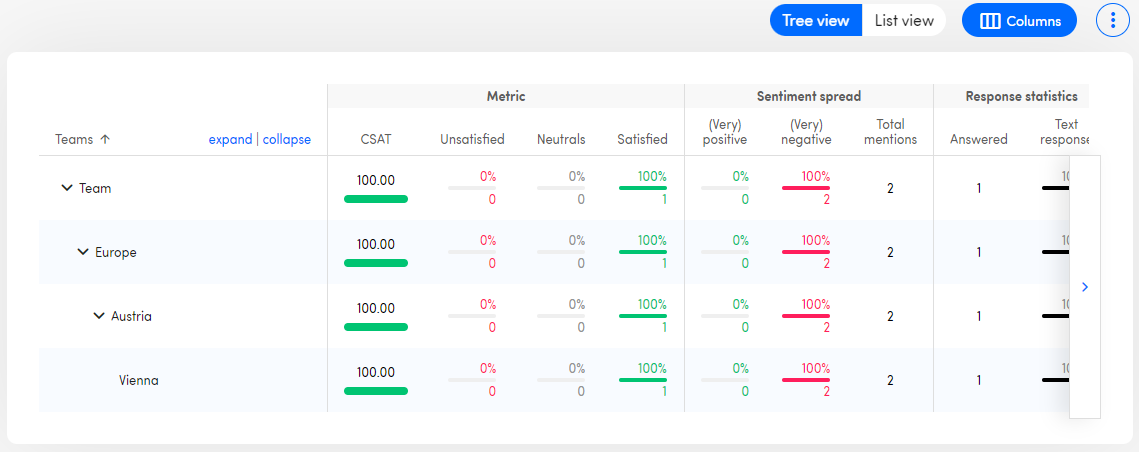Collapse the Europe row chevron
The height and width of the screenshot is (452, 1139).
pyautogui.click(x=83, y=252)
